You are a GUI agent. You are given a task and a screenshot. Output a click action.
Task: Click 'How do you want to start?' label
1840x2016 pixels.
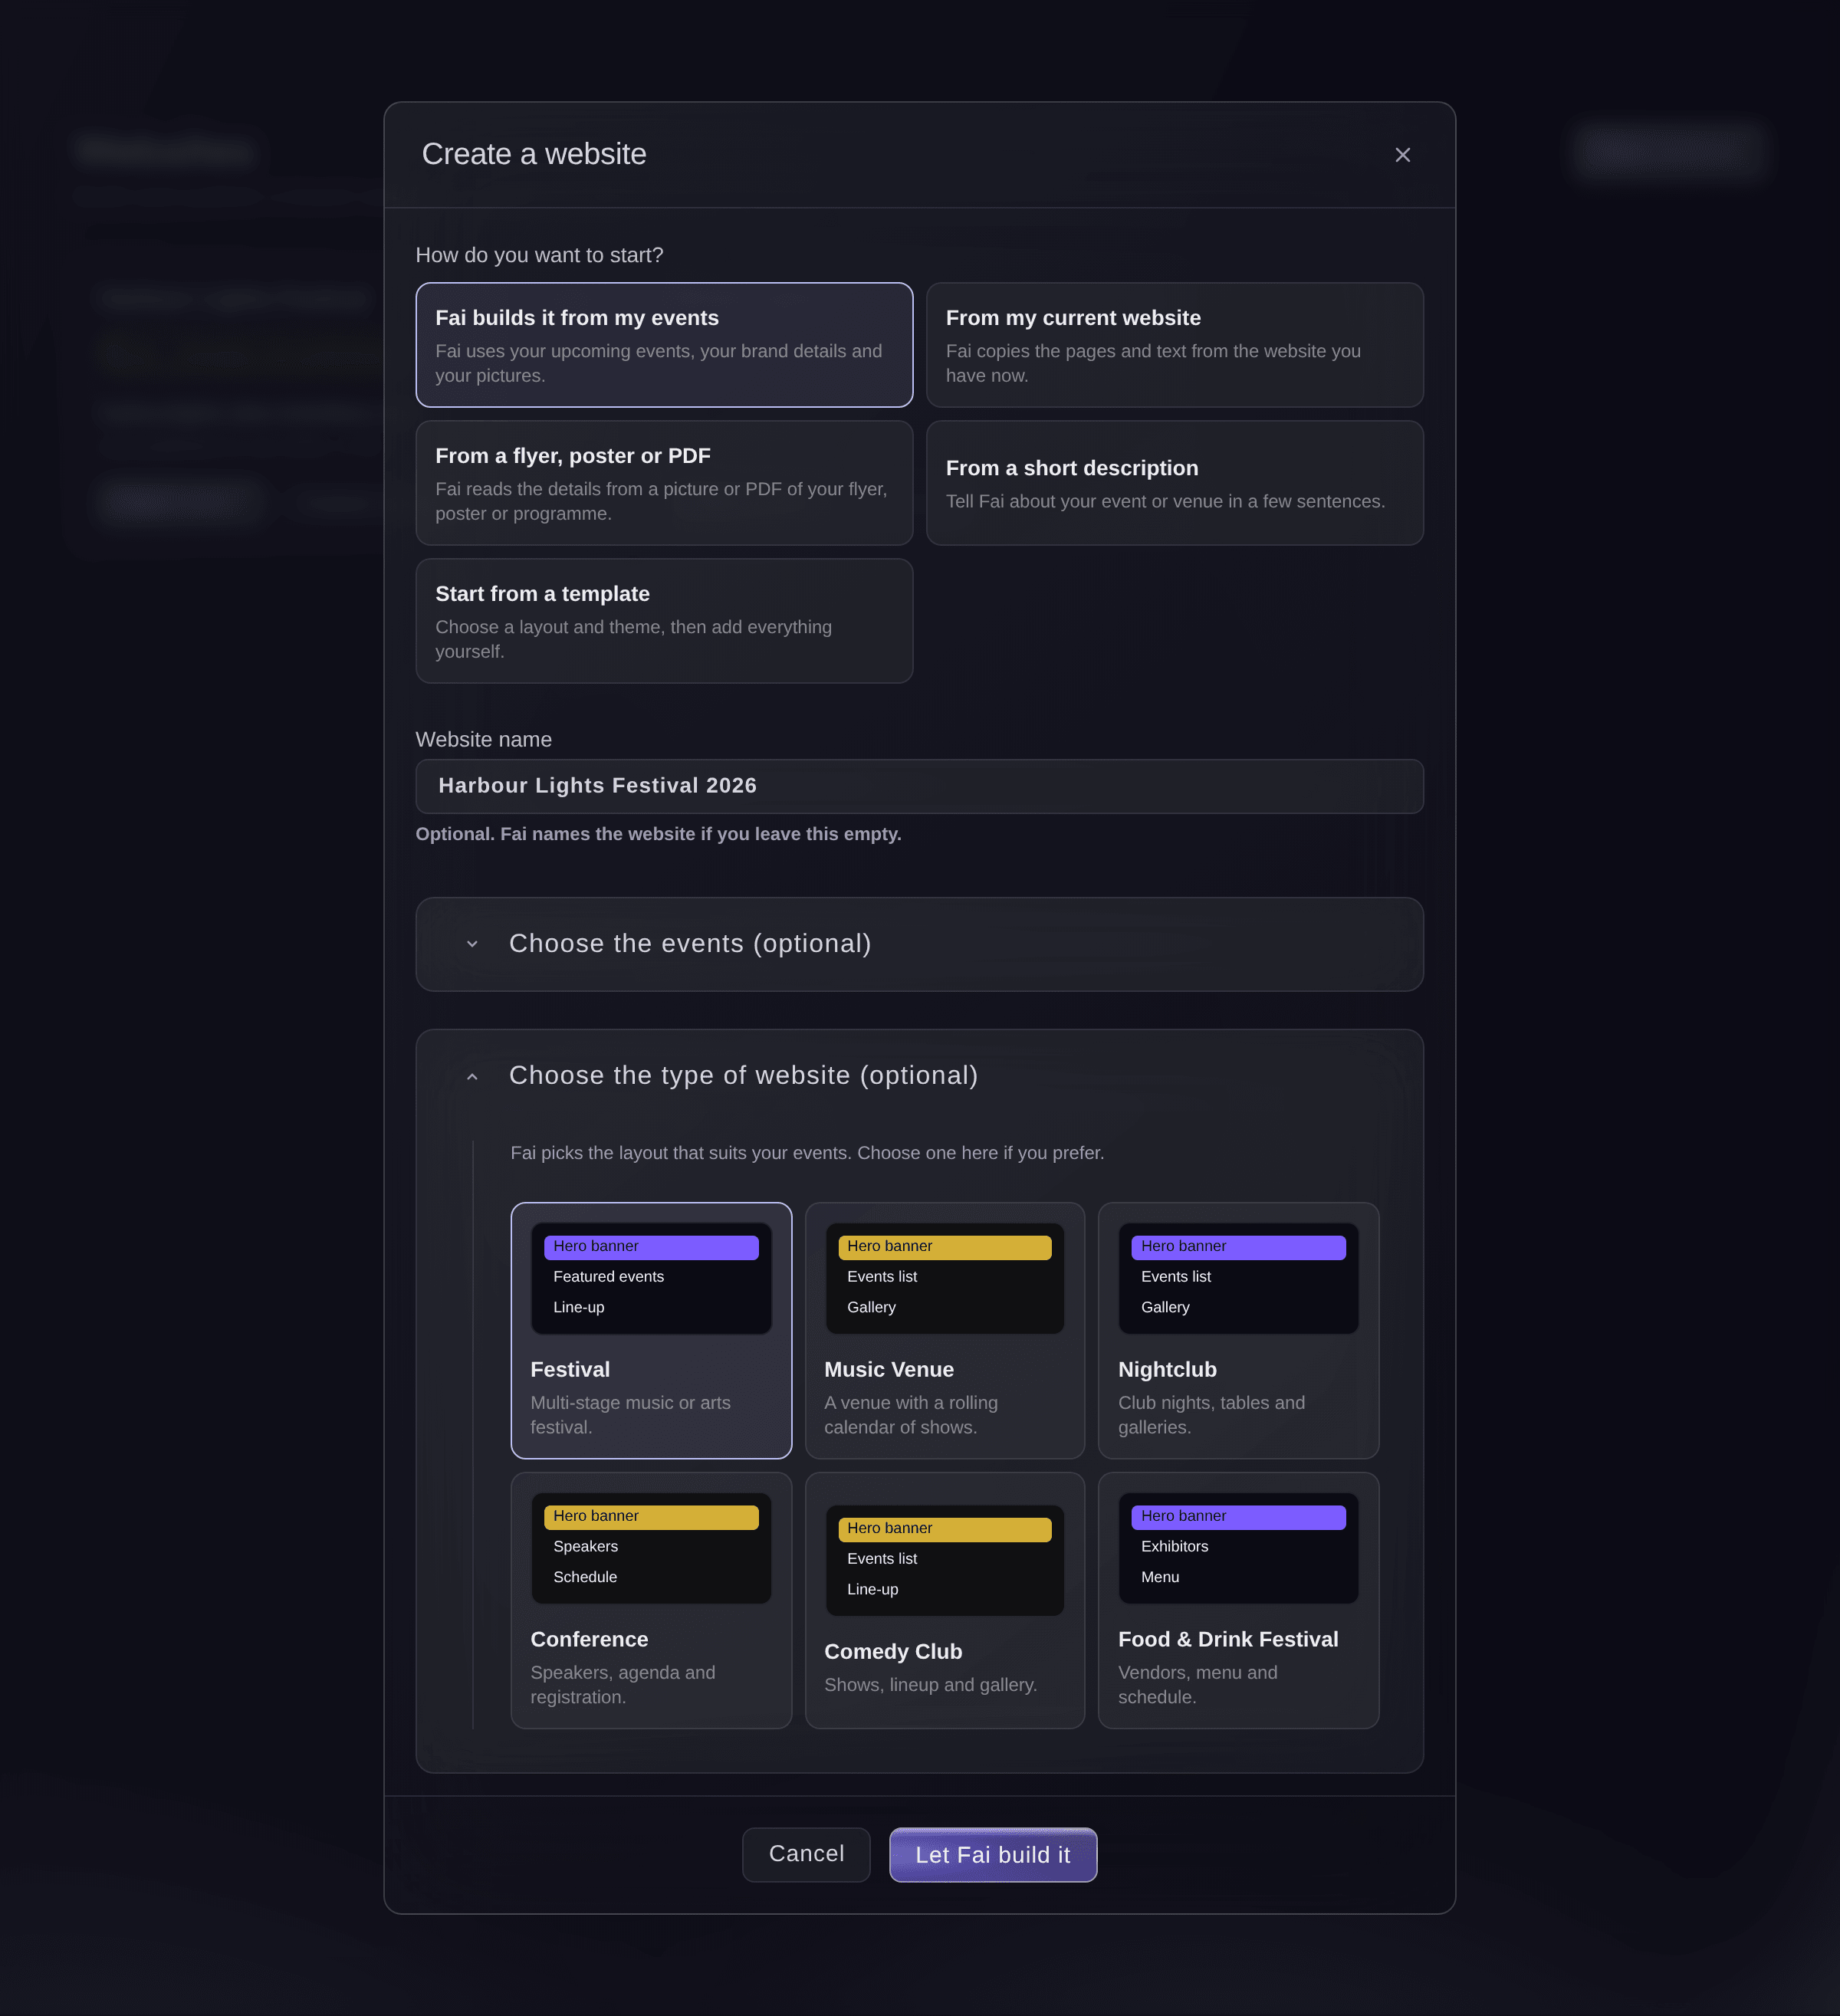coord(539,255)
